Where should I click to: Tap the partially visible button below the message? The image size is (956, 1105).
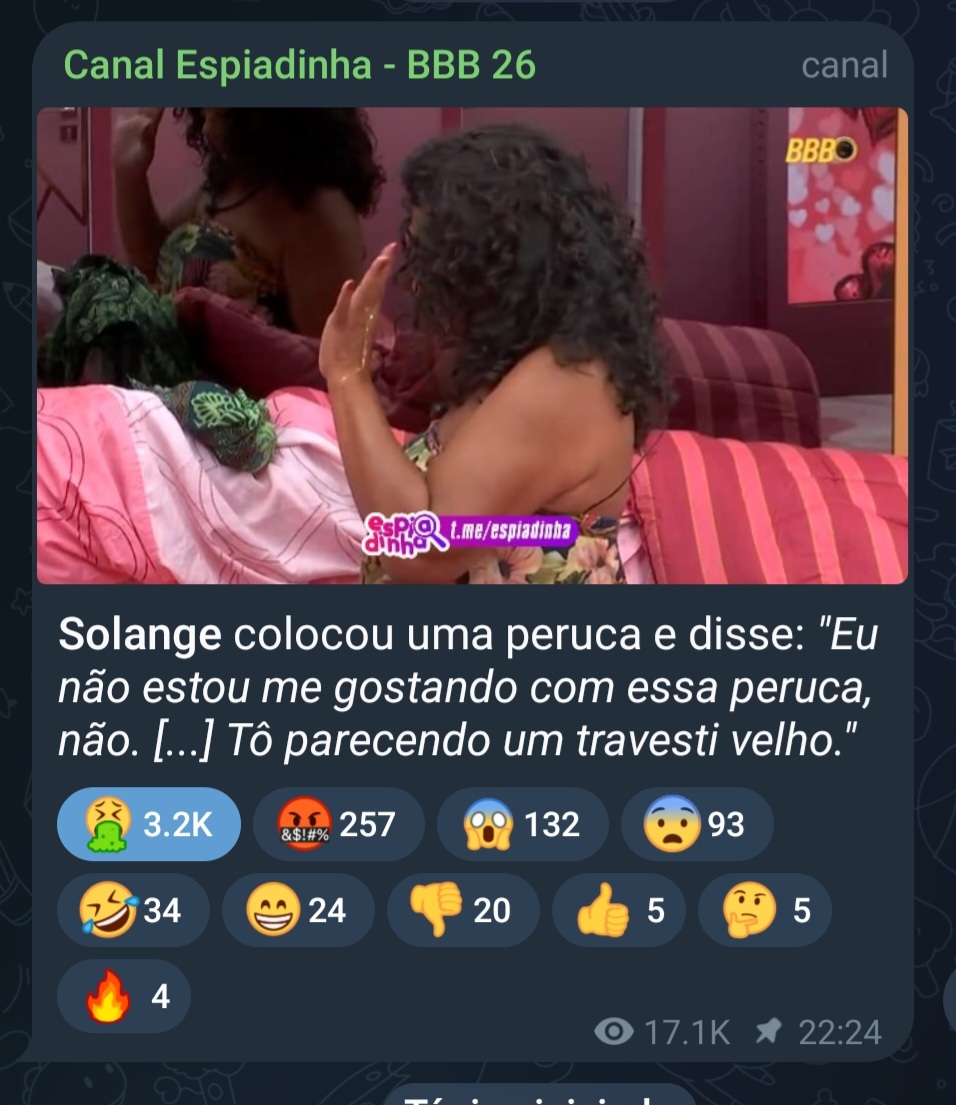pyautogui.click(x=541, y=1094)
